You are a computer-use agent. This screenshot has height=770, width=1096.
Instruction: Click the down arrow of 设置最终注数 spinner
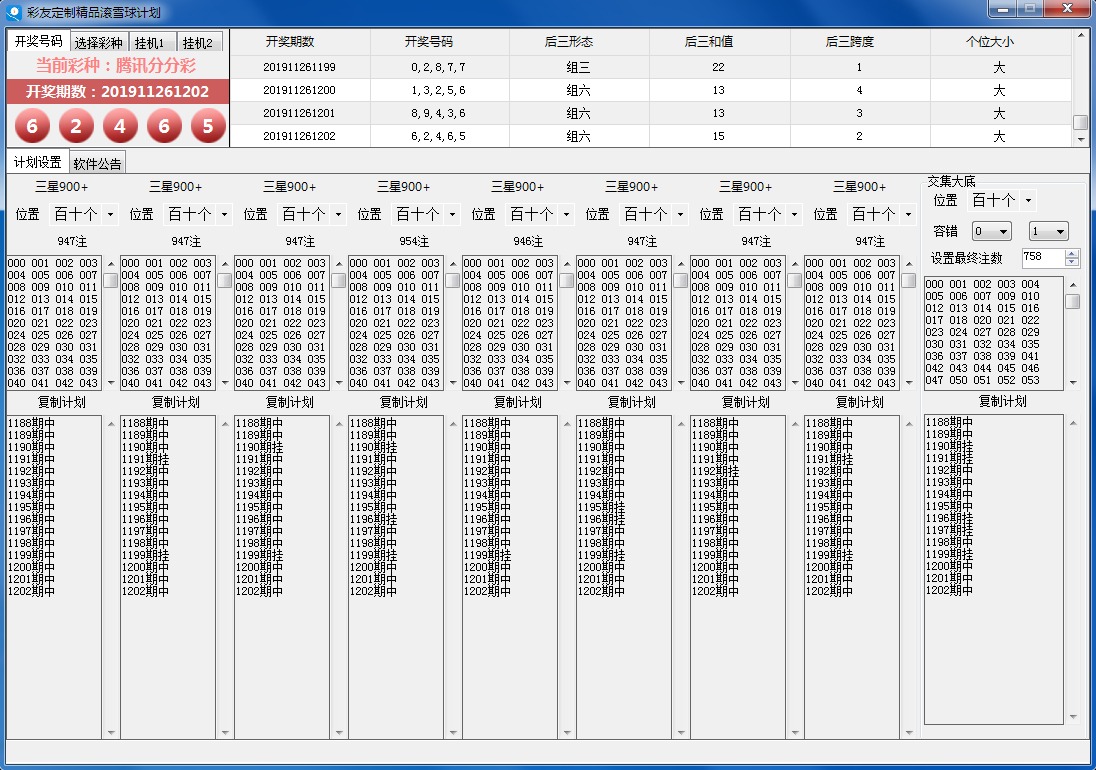pyautogui.click(x=1072, y=263)
